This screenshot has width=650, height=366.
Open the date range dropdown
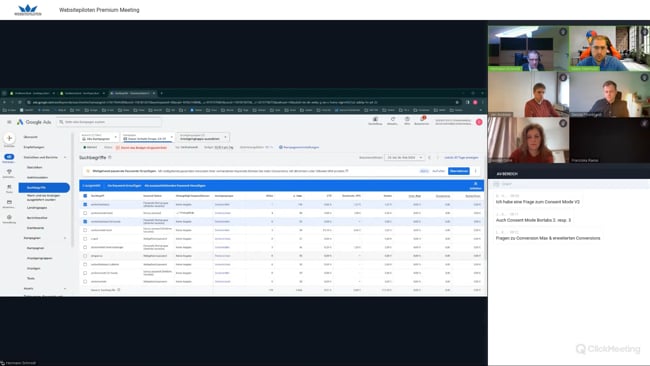pyautogui.click(x=404, y=158)
